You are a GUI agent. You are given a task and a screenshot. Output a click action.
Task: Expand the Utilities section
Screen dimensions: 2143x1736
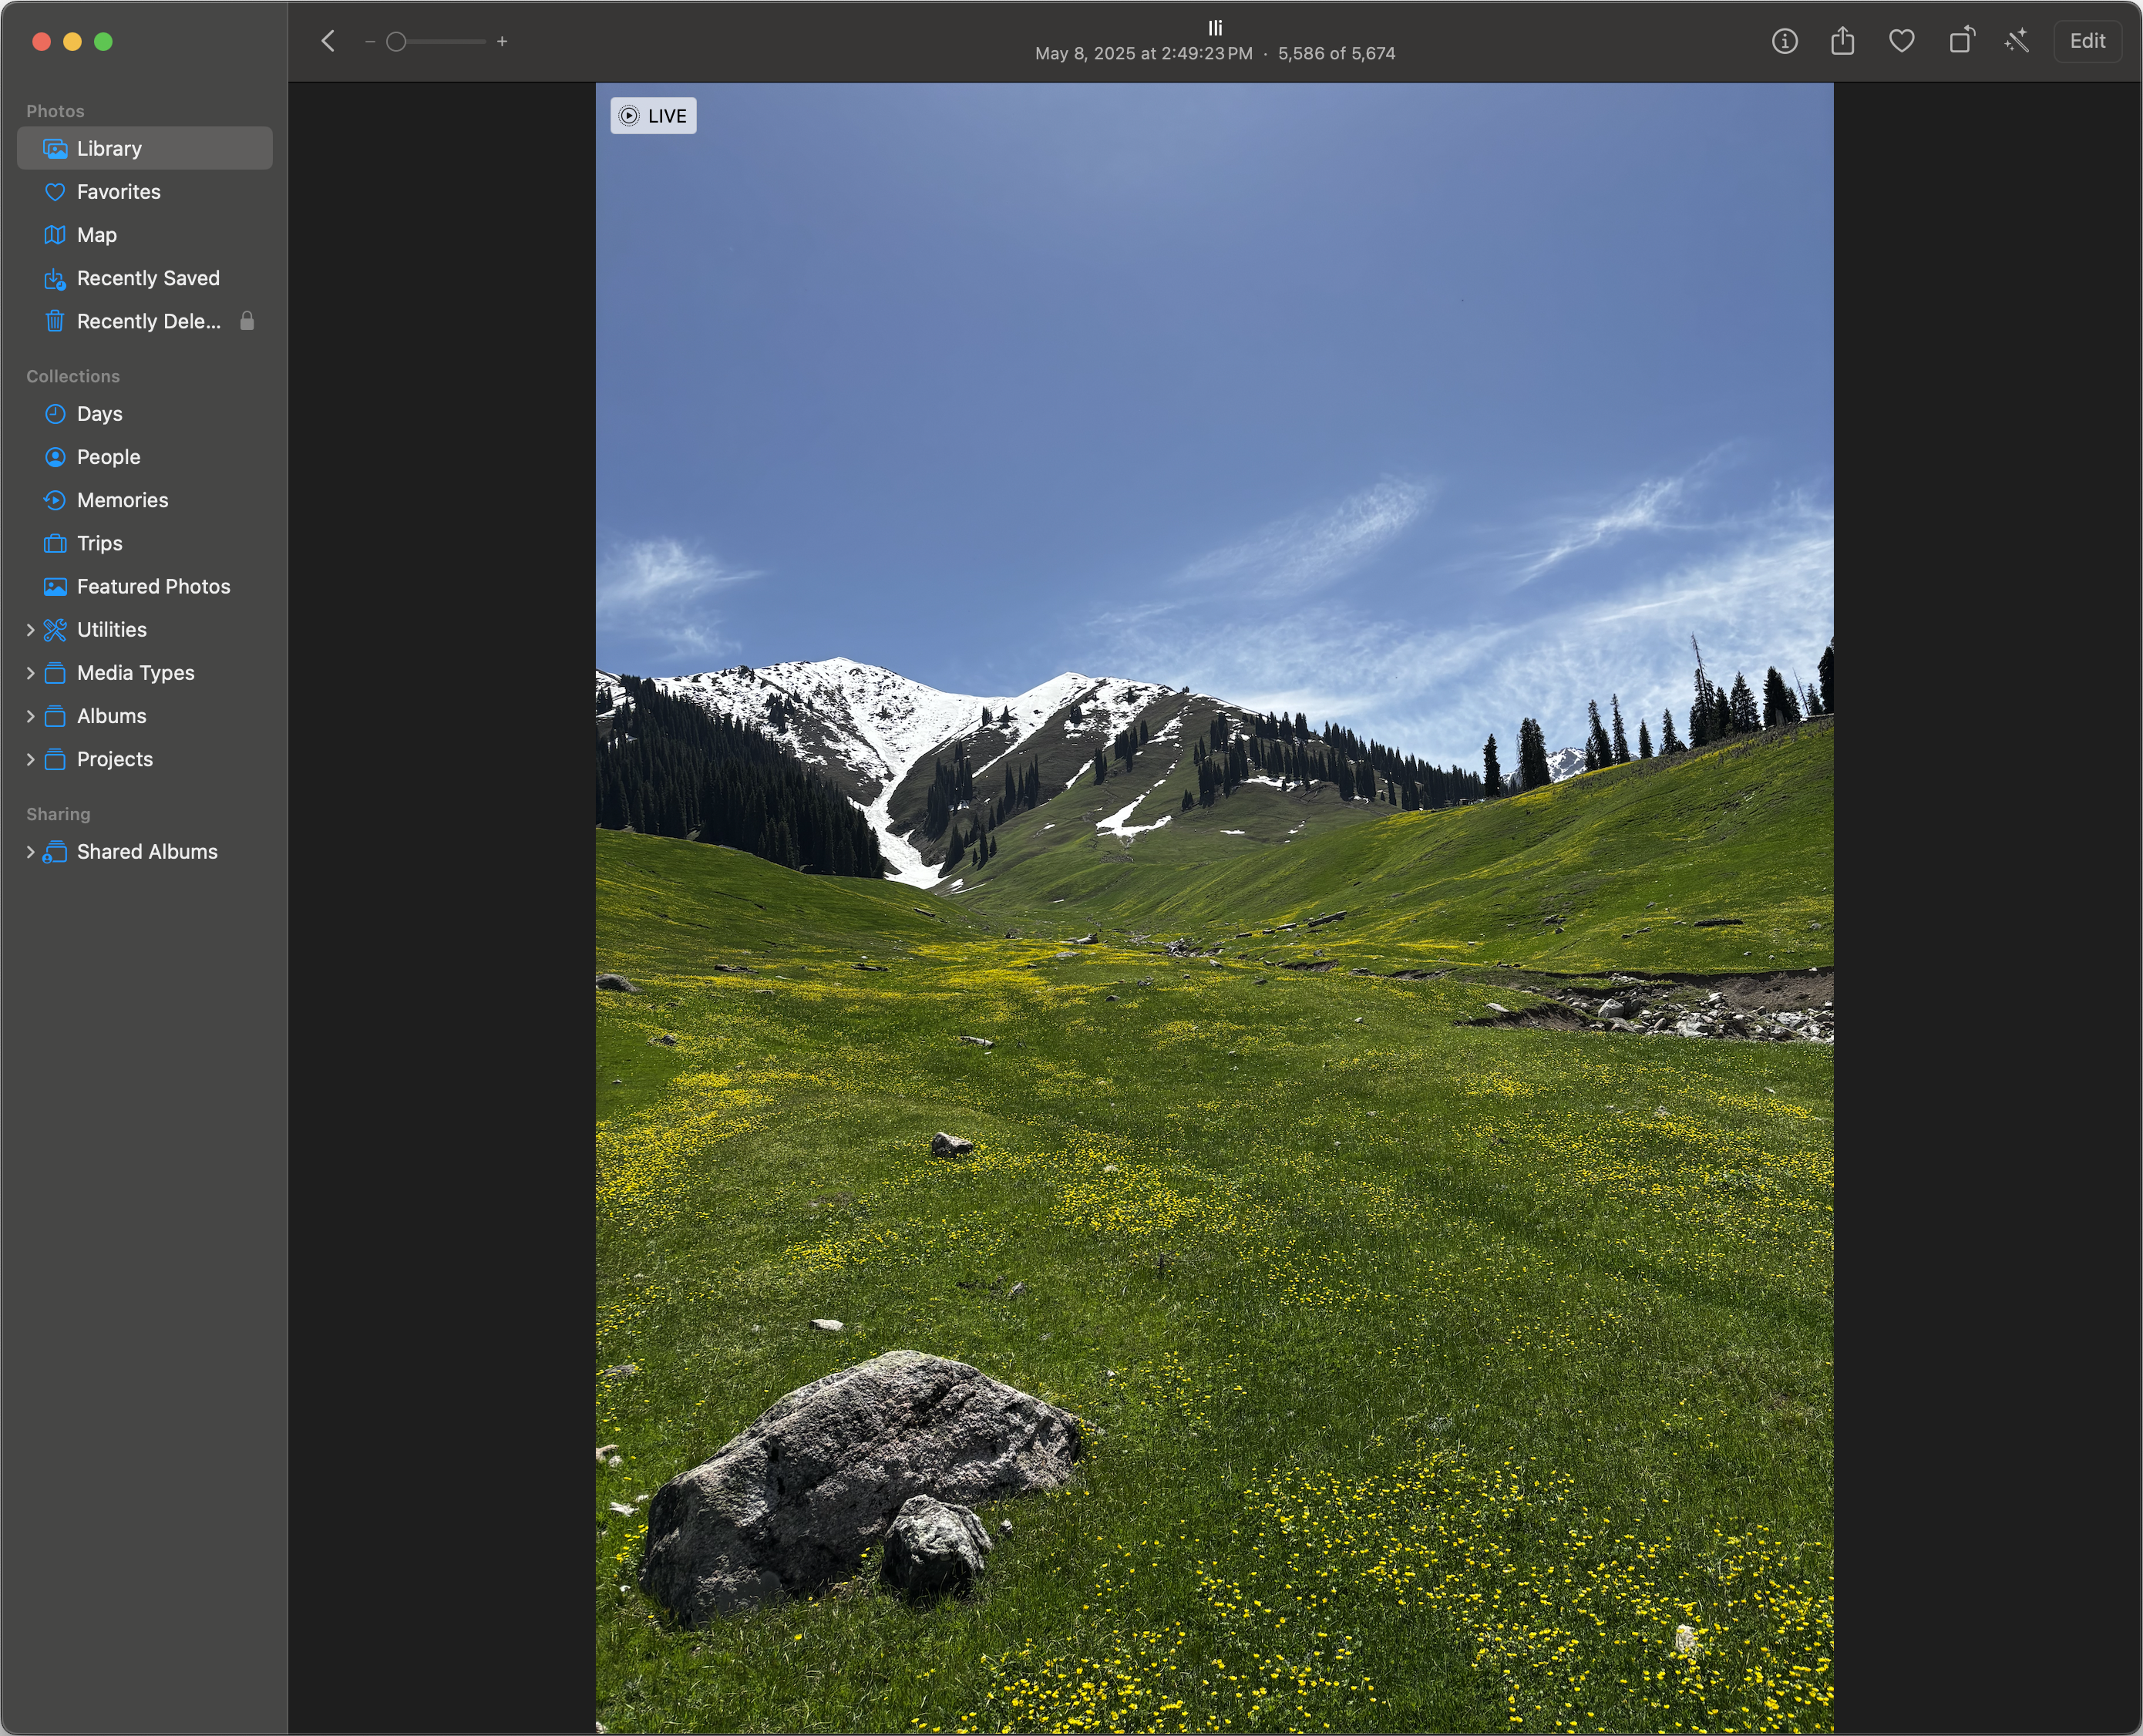[x=30, y=630]
